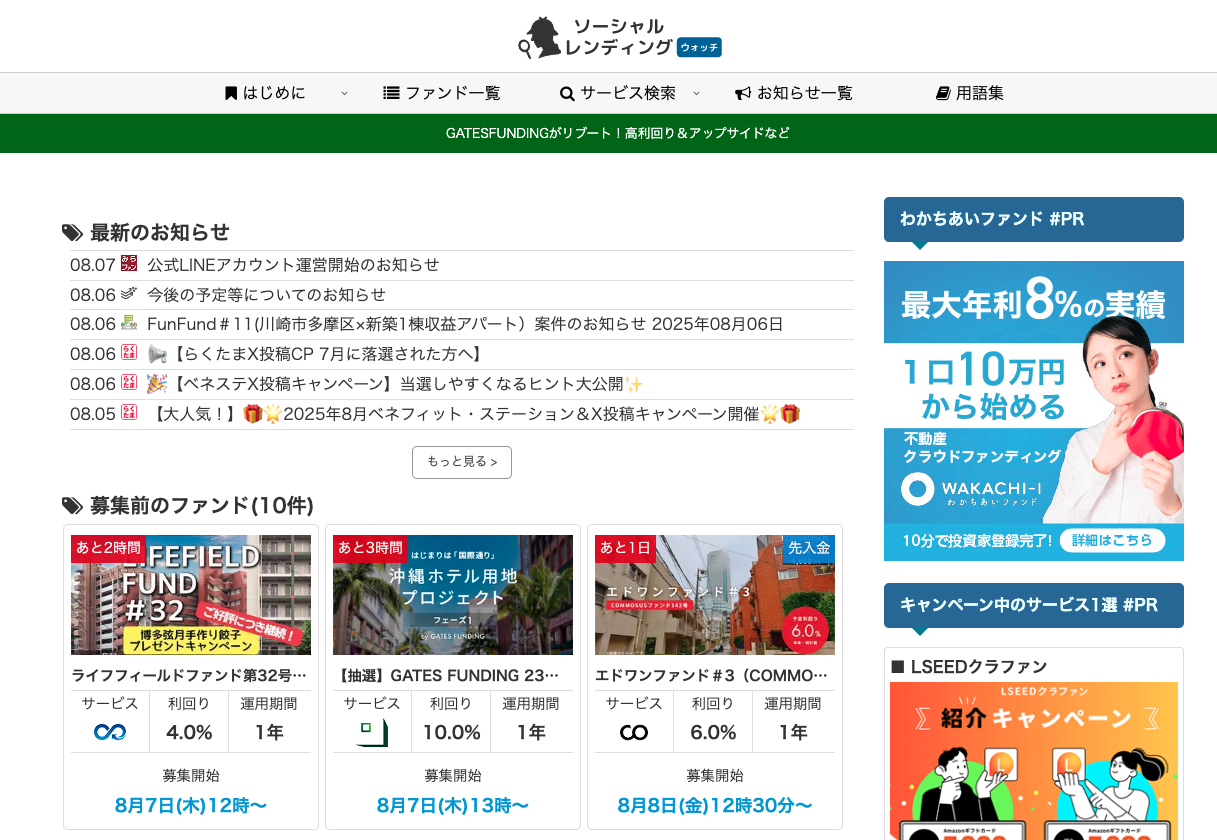This screenshot has width=1217, height=840.
Task: Click the わかちあいファンド #PR sidebar heading
Action: click(1034, 219)
